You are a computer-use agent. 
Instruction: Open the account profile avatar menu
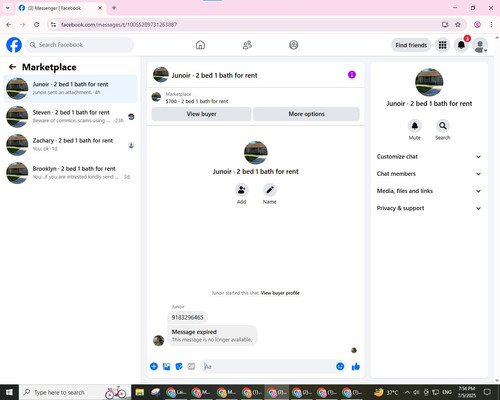480,45
